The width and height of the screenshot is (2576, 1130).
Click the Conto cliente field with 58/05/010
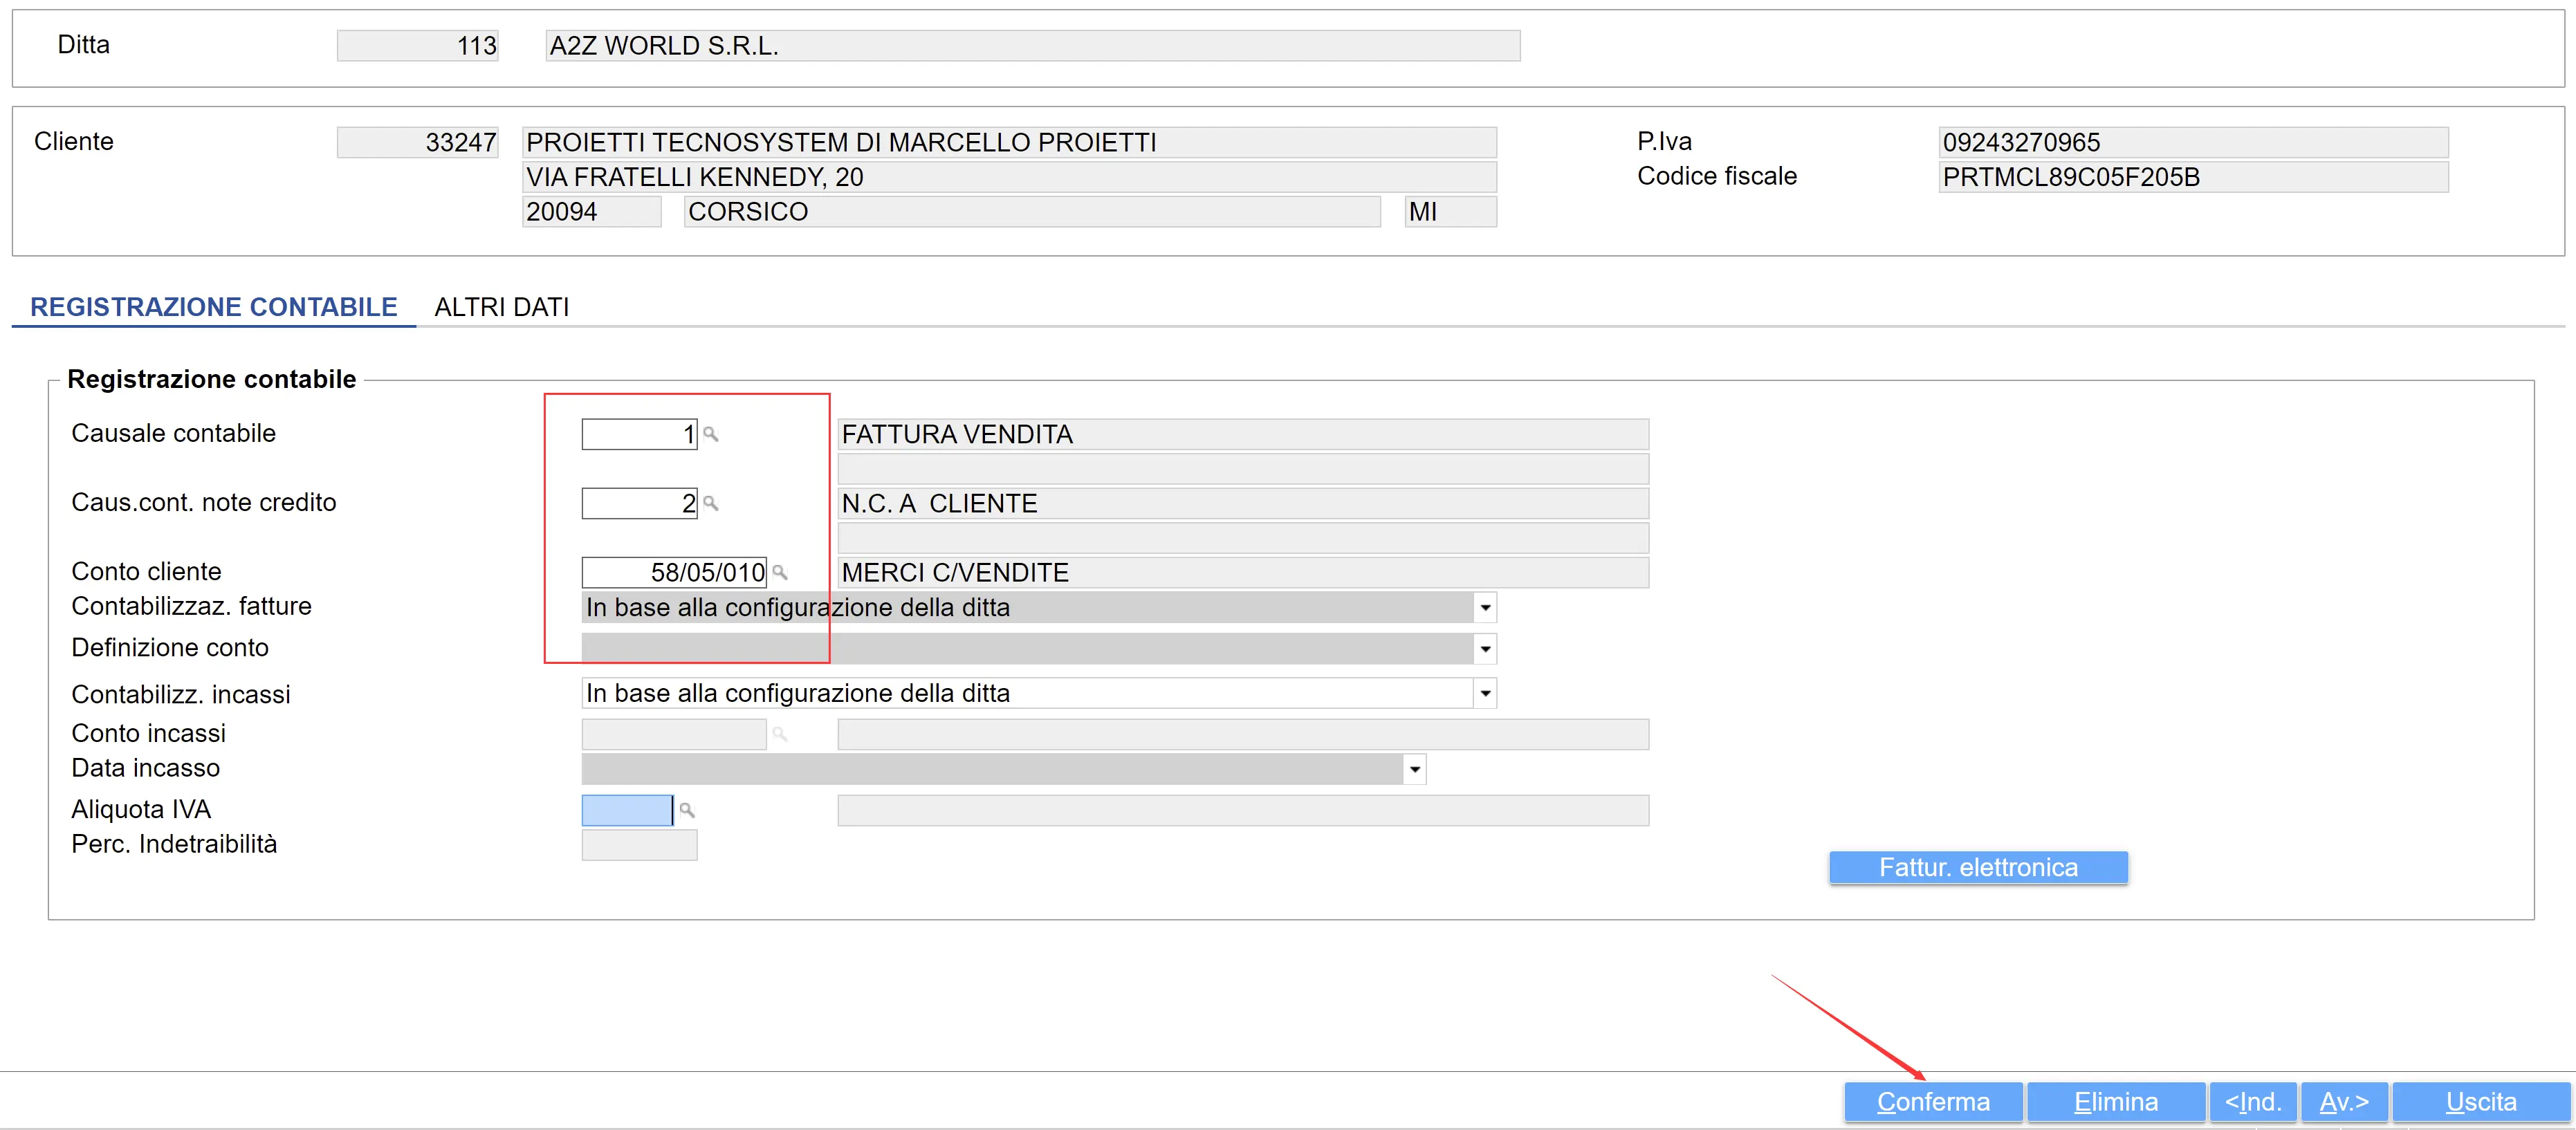coord(673,572)
